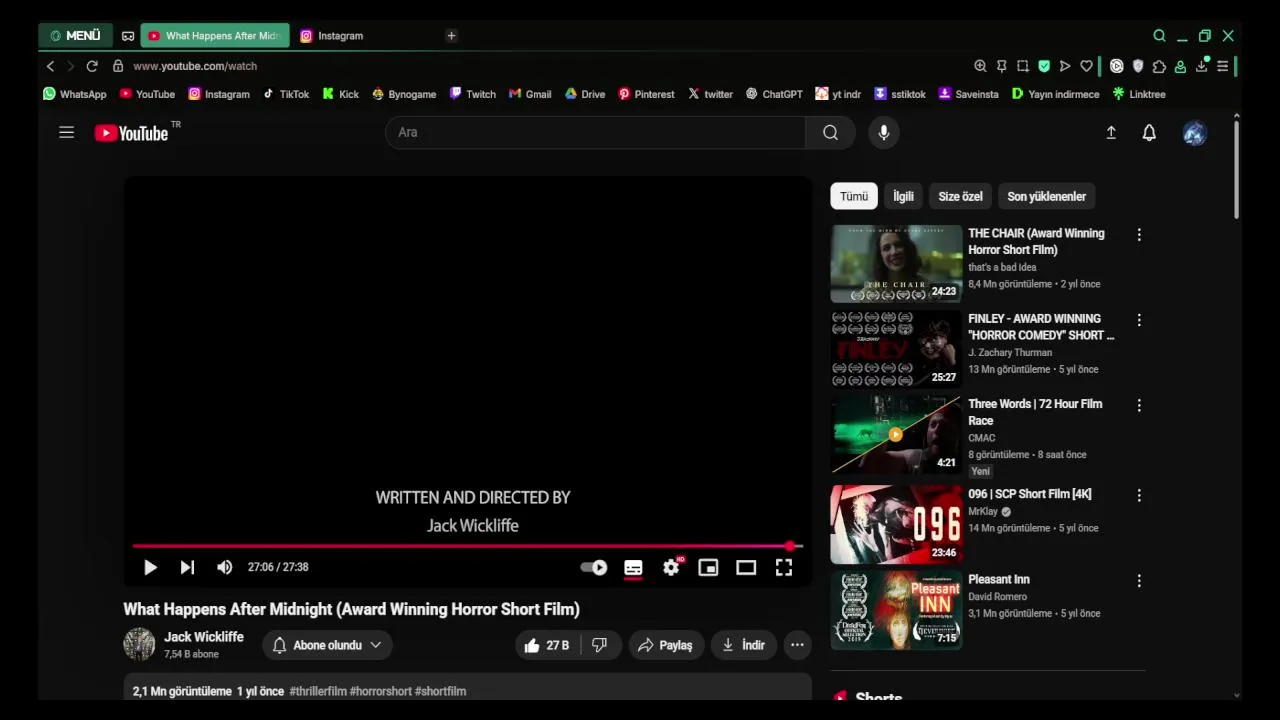This screenshot has height=720, width=1280.
Task: Expand the Abone olundu subscription dropdown
Action: point(327,645)
